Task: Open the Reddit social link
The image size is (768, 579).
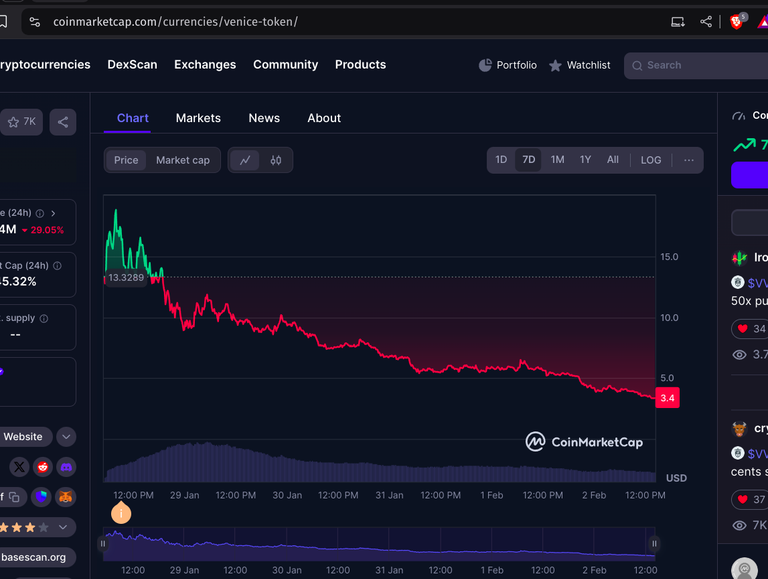Action: tap(43, 467)
